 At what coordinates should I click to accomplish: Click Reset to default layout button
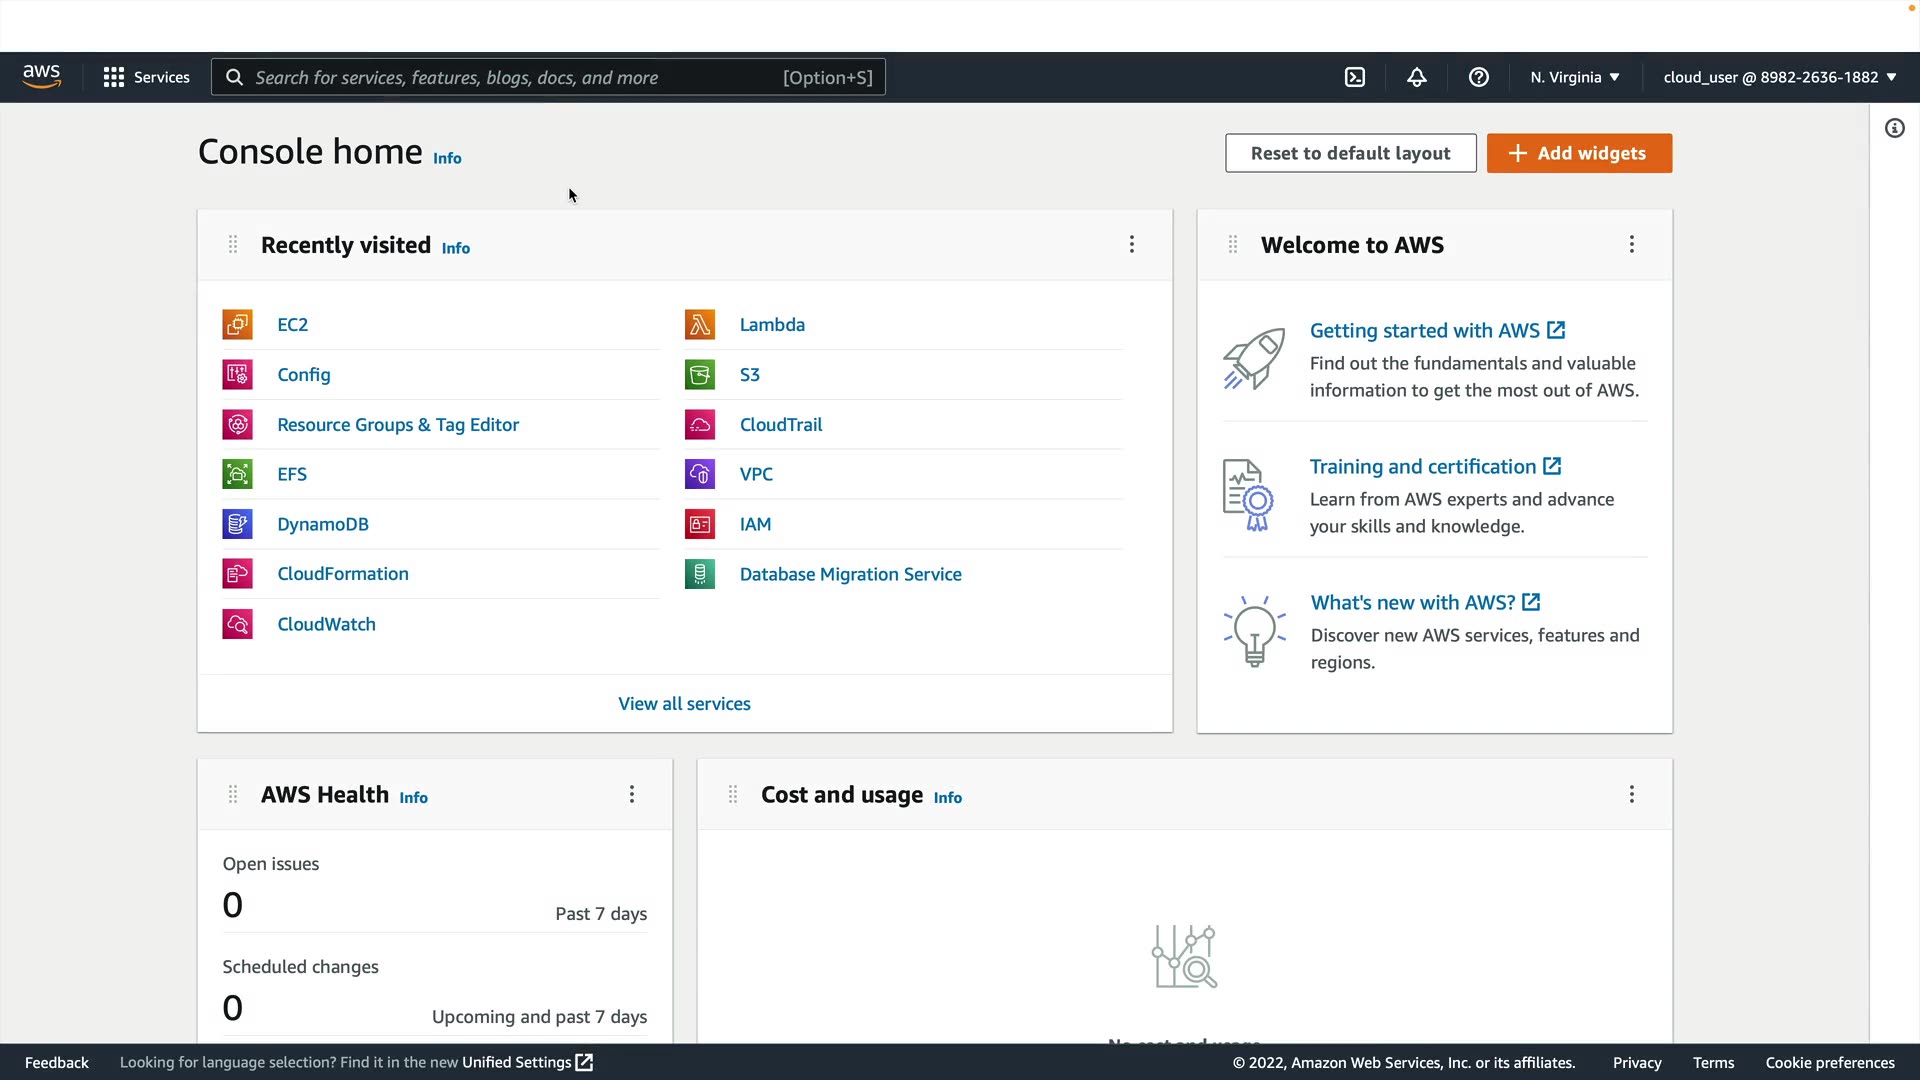point(1350,153)
